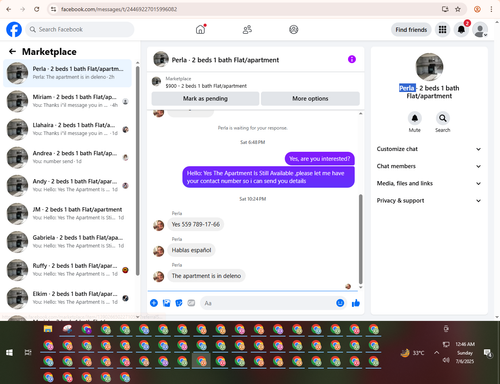Screen dimensions: 500x384
Task: Open the install app icon in address bar
Action: (445, 9)
